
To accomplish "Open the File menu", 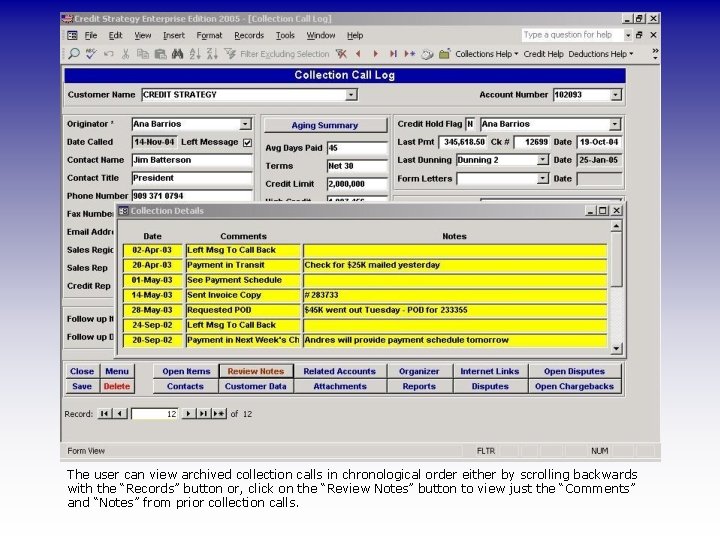I will point(90,35).
